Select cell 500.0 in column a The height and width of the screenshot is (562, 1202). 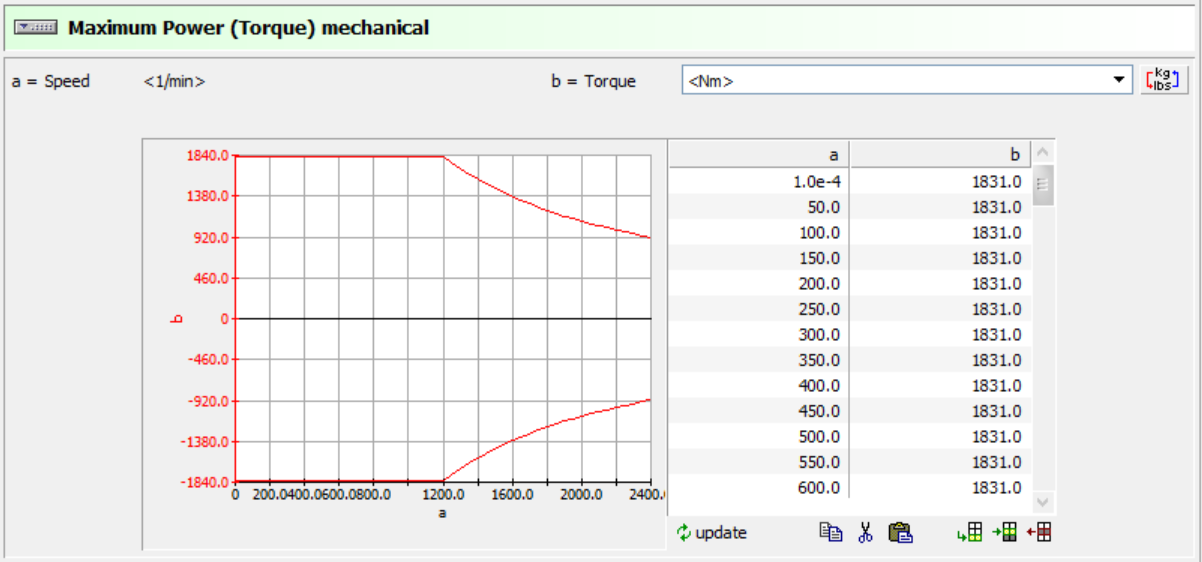759,436
